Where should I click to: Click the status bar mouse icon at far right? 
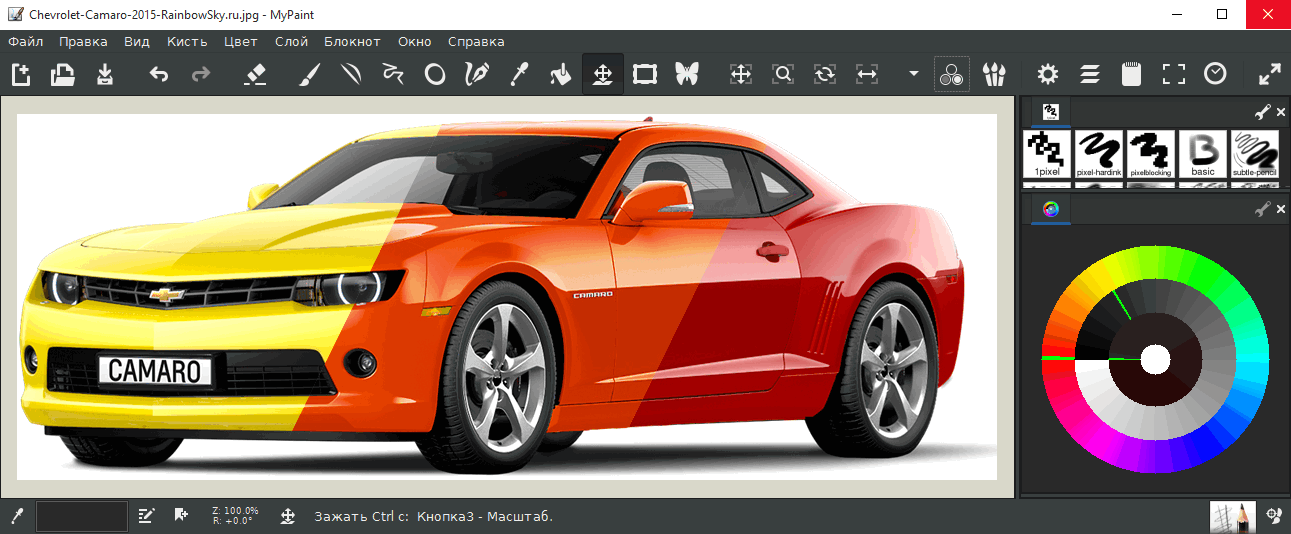pyautogui.click(x=1274, y=516)
